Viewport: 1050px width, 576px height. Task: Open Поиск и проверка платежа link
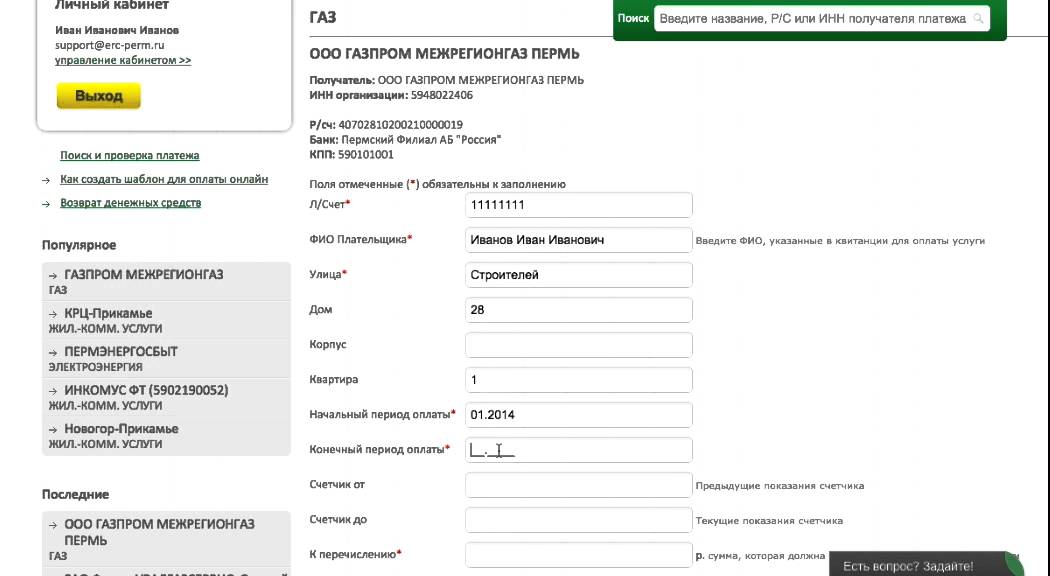point(130,155)
